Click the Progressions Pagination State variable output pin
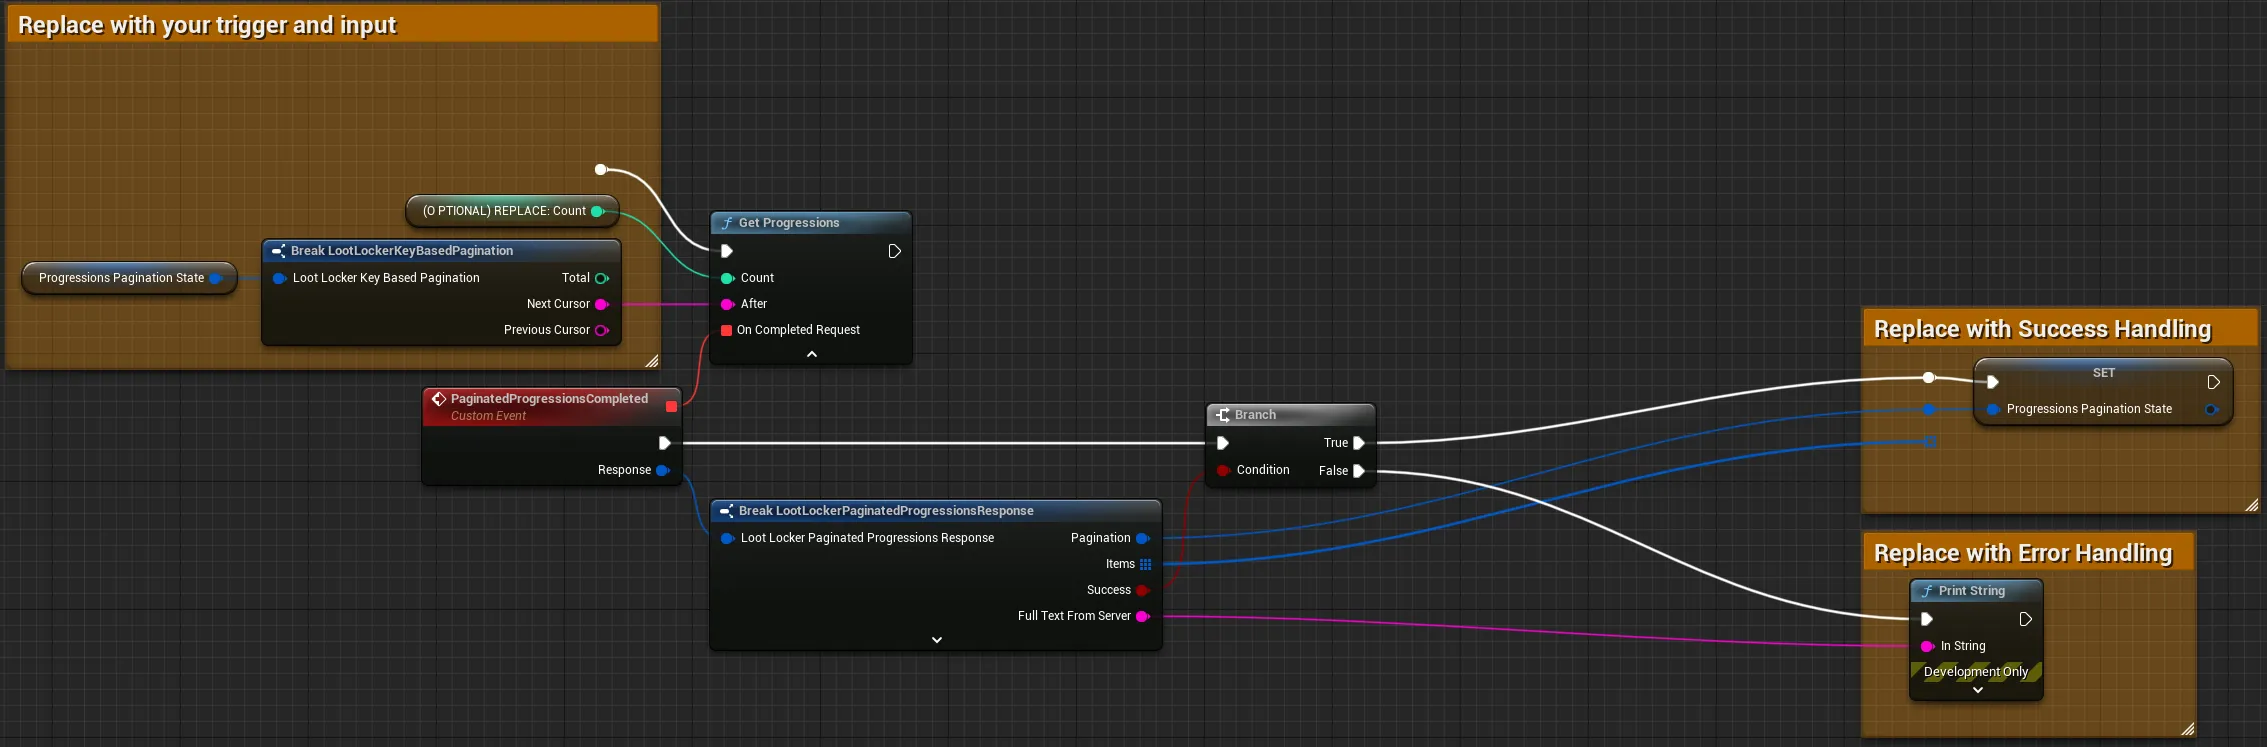 pos(215,278)
